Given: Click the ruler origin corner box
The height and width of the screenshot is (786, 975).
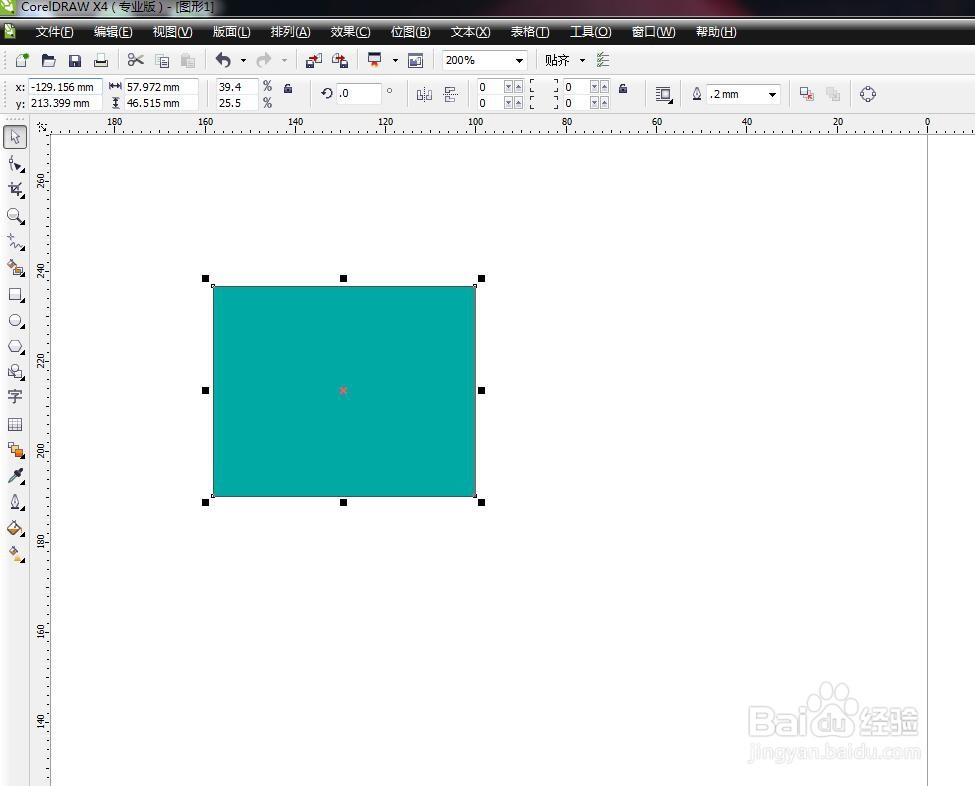Looking at the screenshot, I should click(41, 127).
